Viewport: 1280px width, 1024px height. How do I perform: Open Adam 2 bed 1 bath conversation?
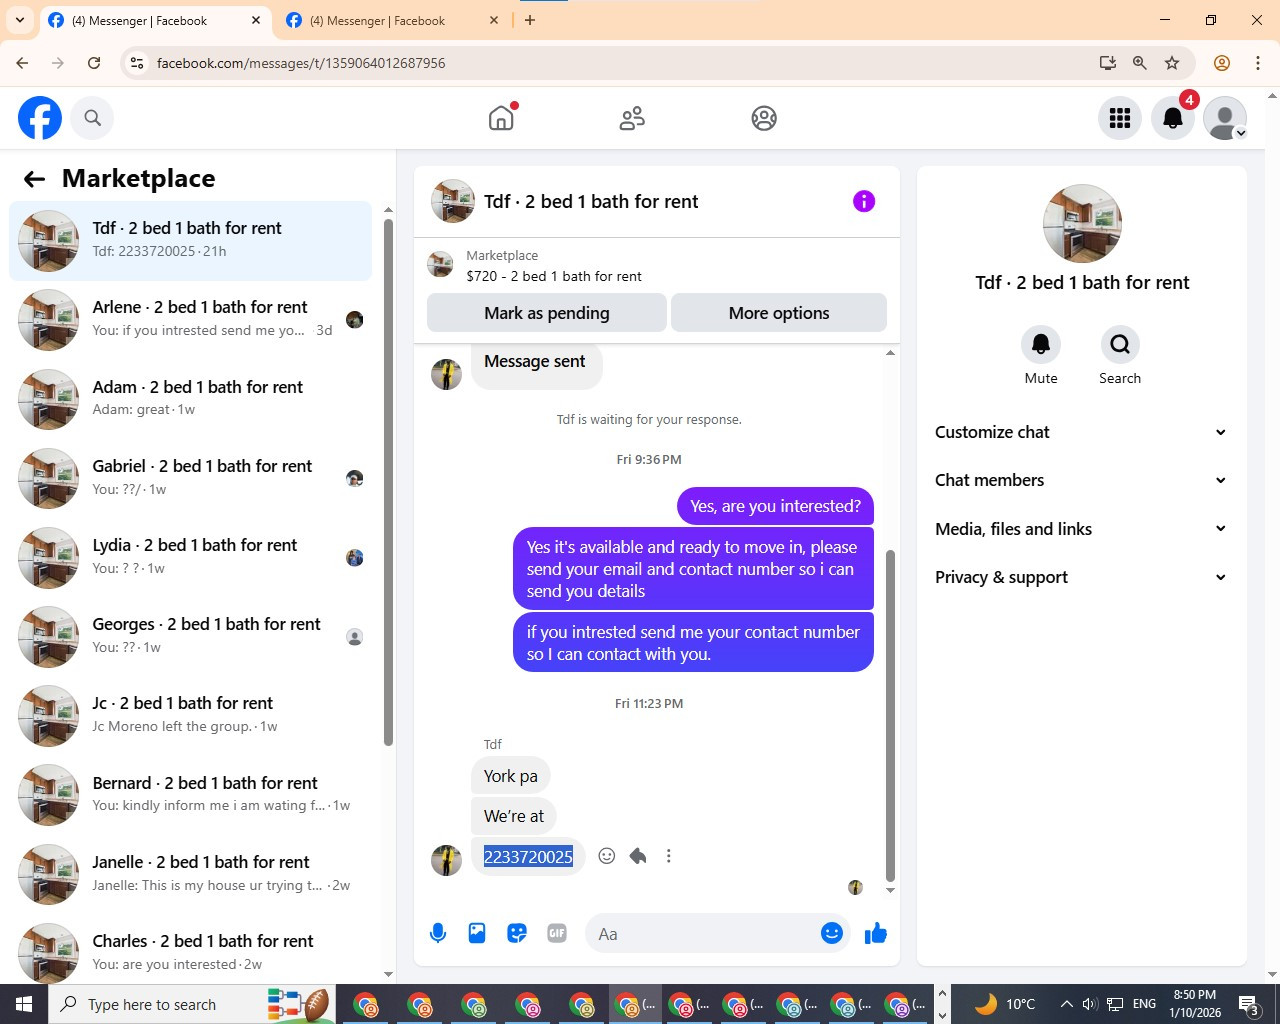[x=190, y=399]
